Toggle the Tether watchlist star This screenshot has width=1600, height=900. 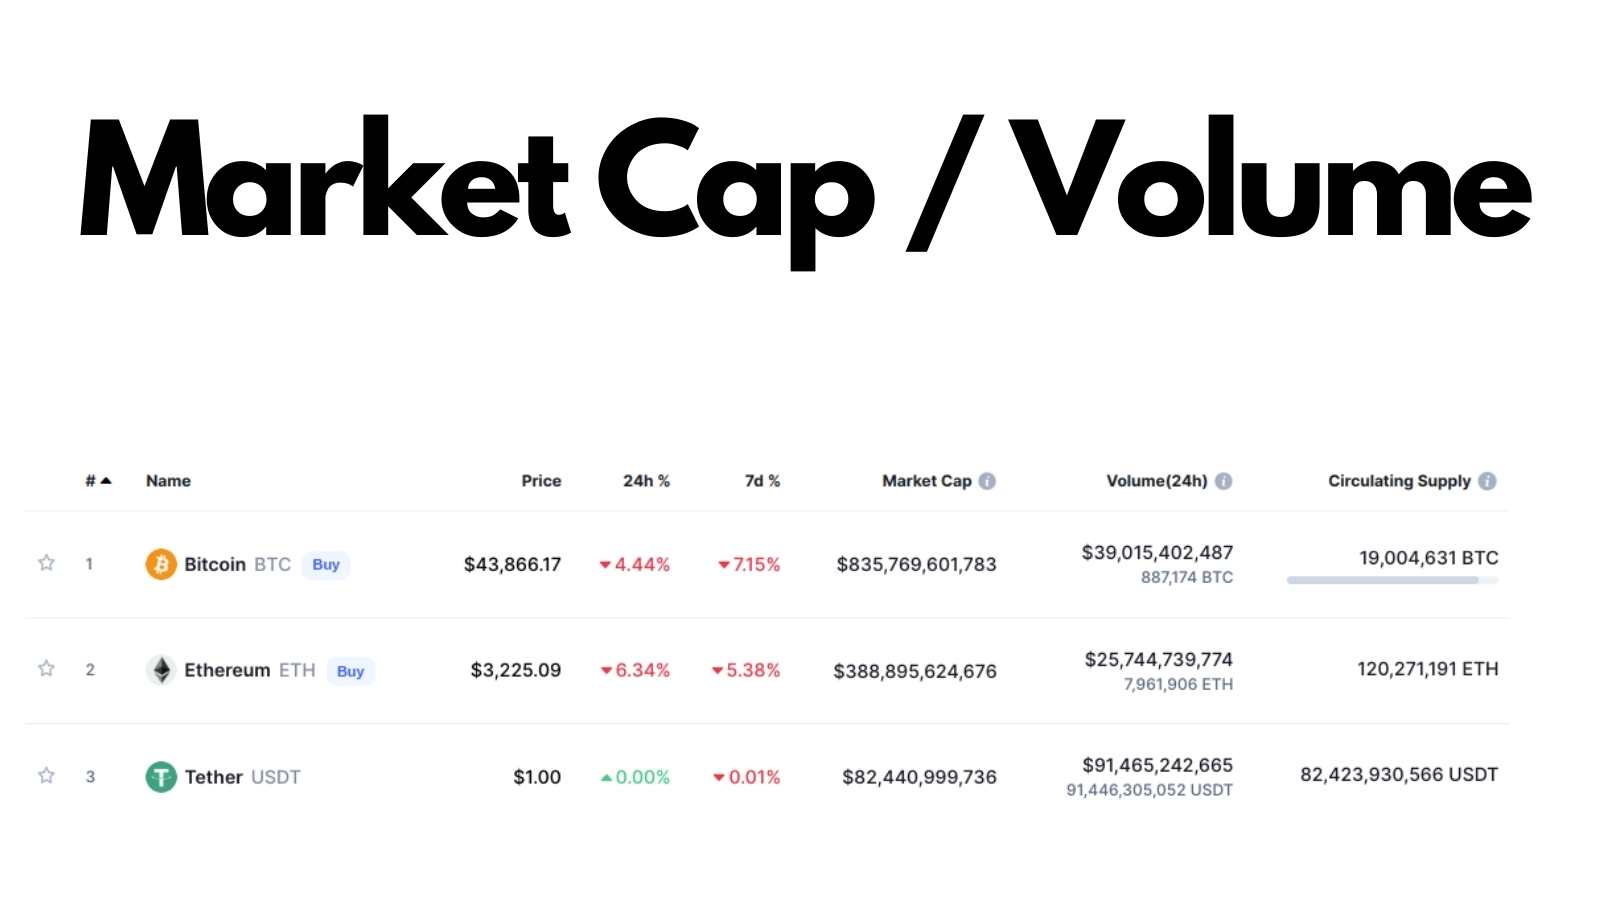46,776
